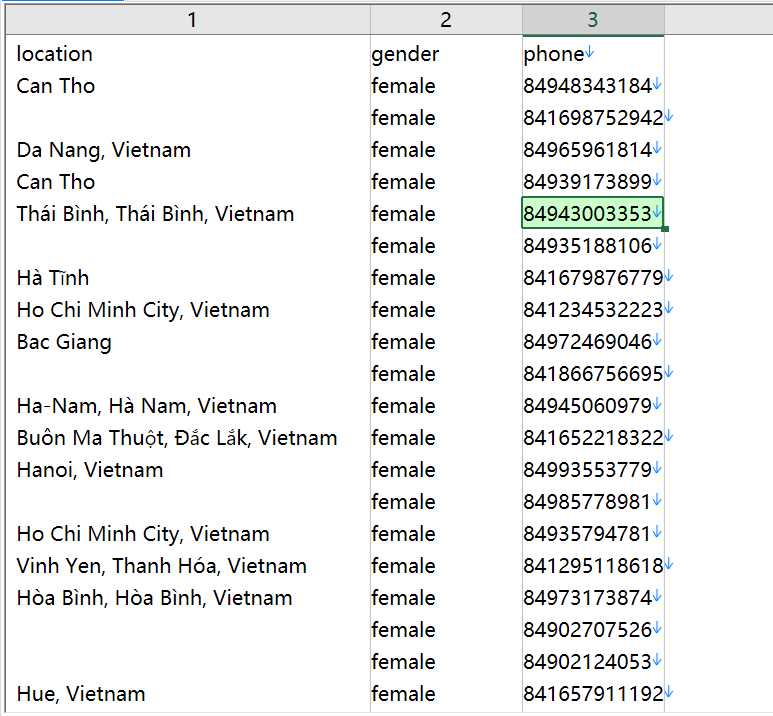
Task: Click gender cell beside 'Bac Giang'
Action: 446,342
